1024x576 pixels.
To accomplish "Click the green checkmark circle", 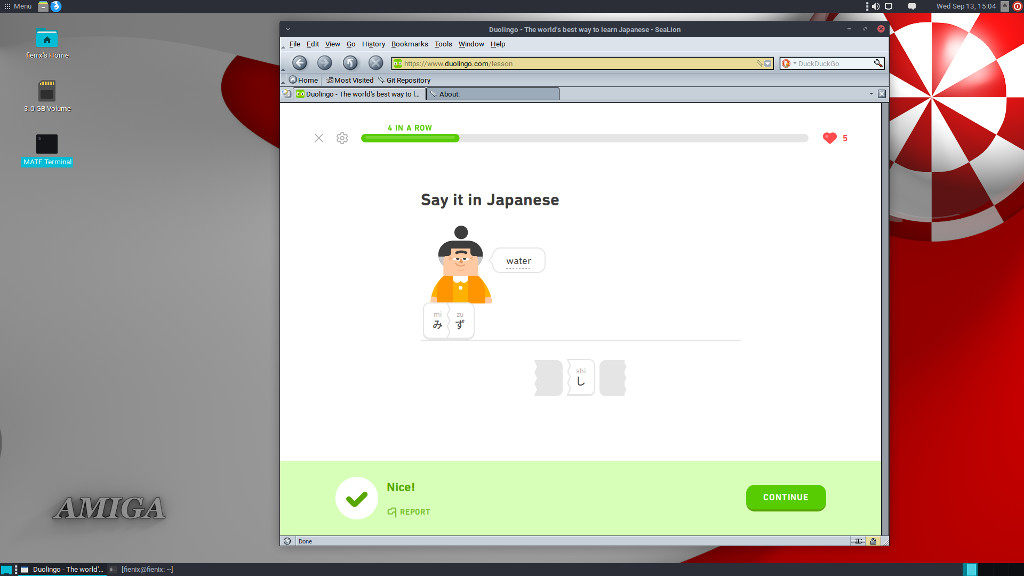I will pos(357,498).
